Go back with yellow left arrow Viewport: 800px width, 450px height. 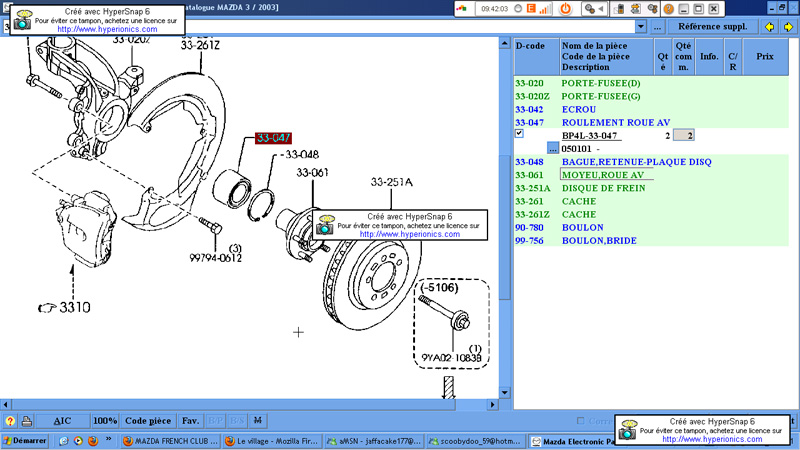[769, 27]
